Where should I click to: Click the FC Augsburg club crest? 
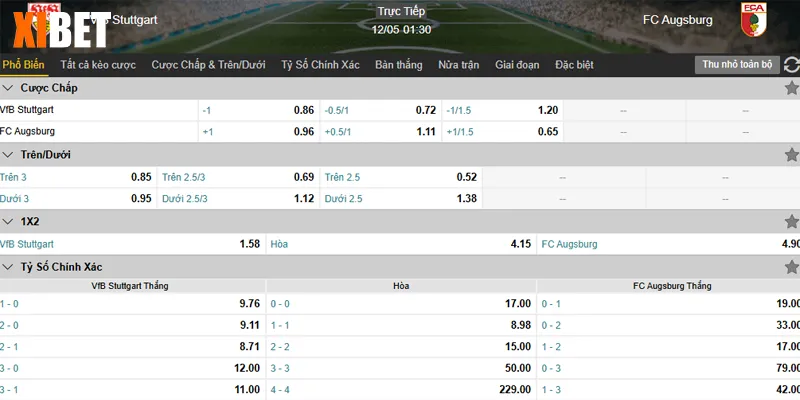tap(754, 21)
